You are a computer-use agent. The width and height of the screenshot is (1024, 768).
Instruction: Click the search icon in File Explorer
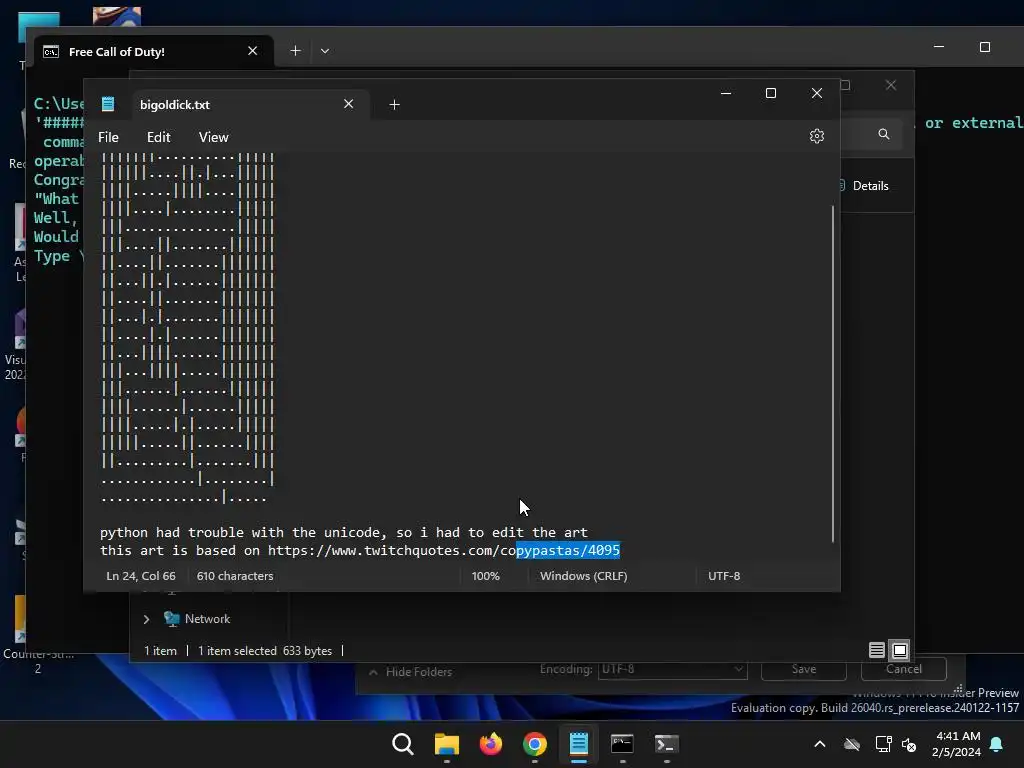pos(884,134)
